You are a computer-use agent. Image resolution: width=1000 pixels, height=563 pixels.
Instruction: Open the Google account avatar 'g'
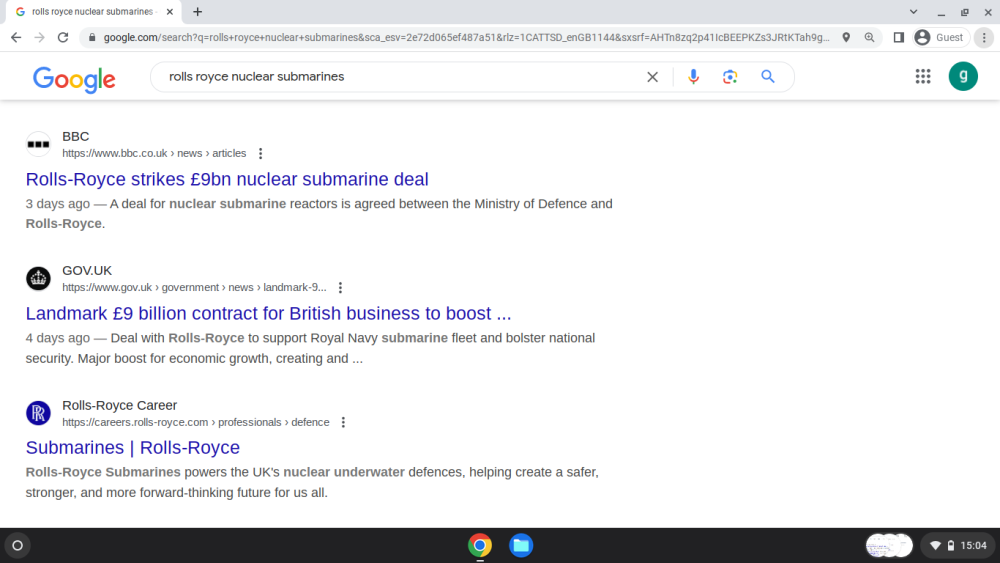coord(963,77)
